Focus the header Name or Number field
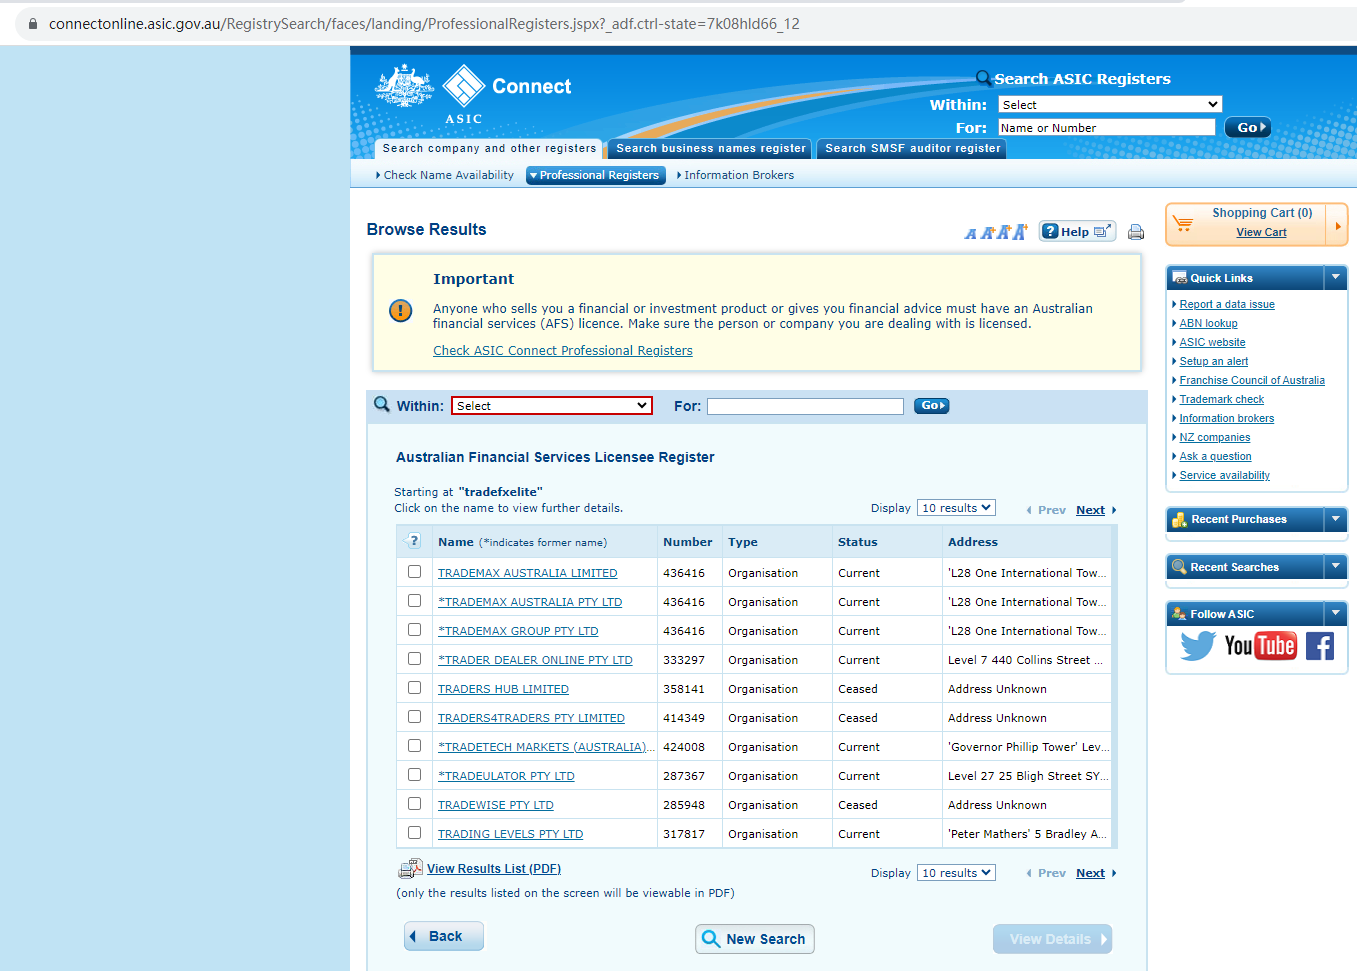 (1107, 127)
